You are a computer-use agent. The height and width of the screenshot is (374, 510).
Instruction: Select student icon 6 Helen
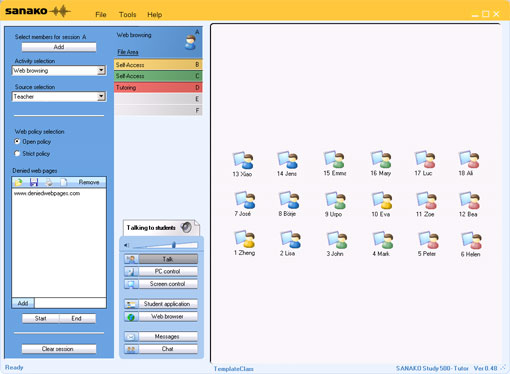[471, 241]
